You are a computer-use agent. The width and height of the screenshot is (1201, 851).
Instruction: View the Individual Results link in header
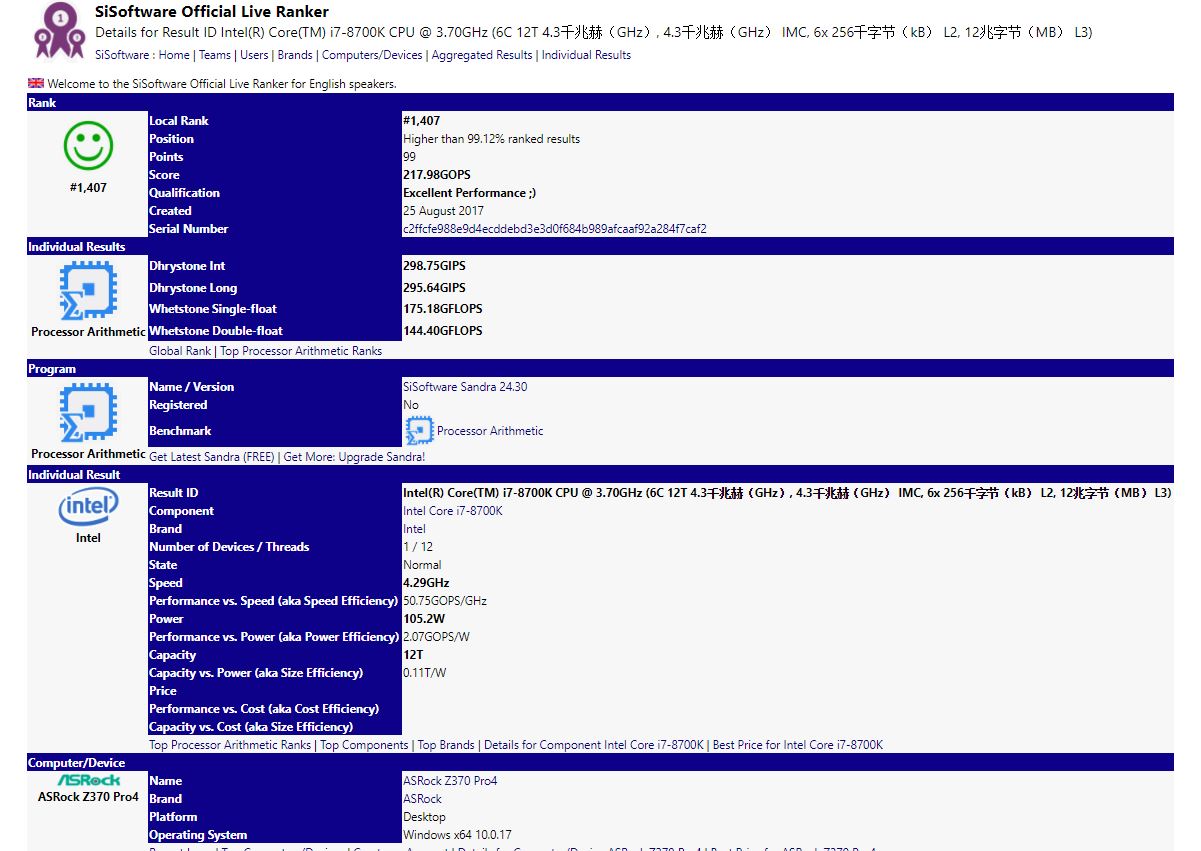[586, 55]
